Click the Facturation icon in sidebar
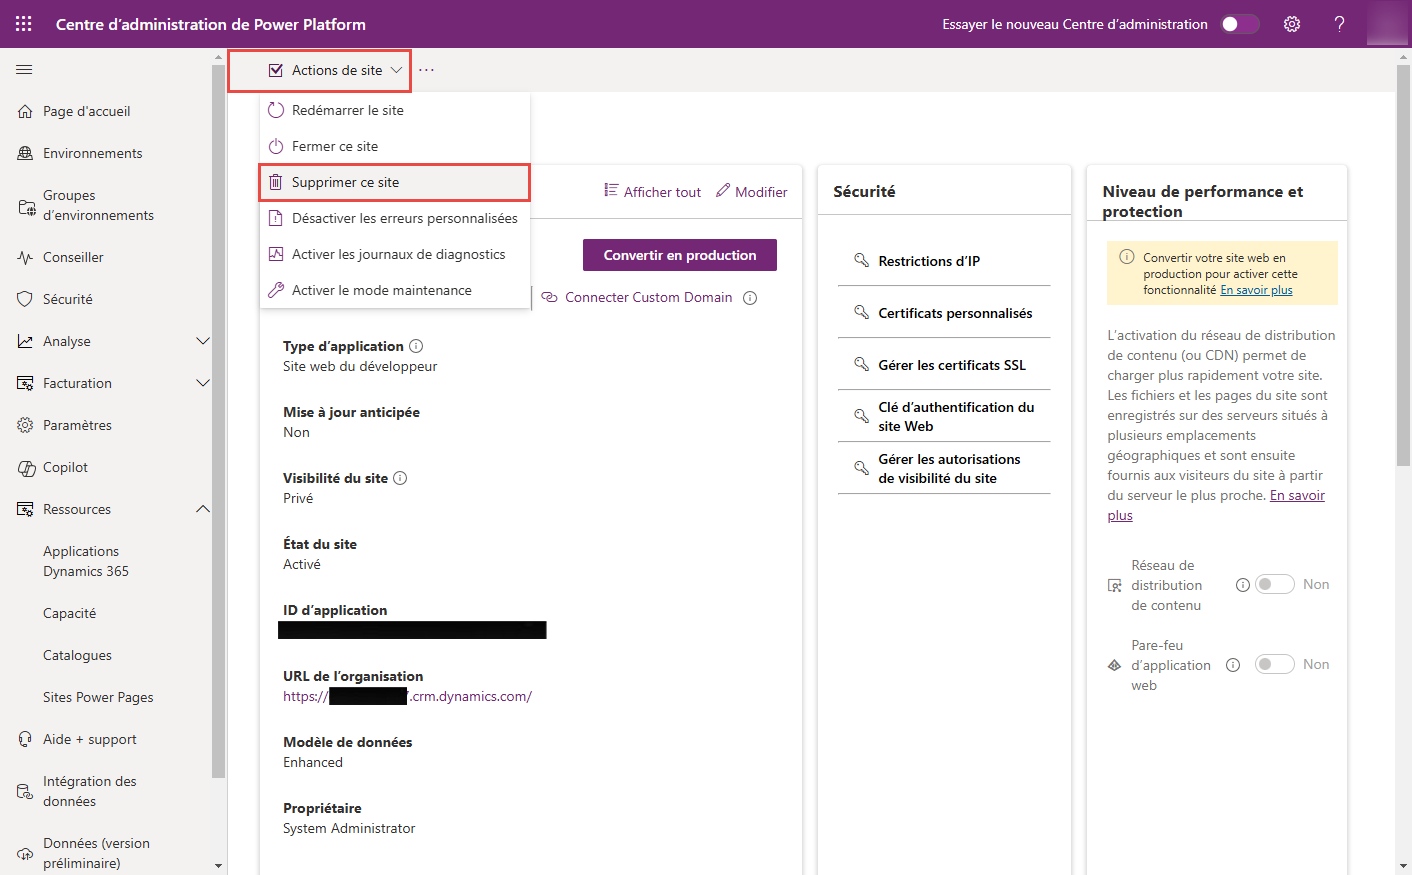The height and width of the screenshot is (875, 1412). click(x=25, y=383)
